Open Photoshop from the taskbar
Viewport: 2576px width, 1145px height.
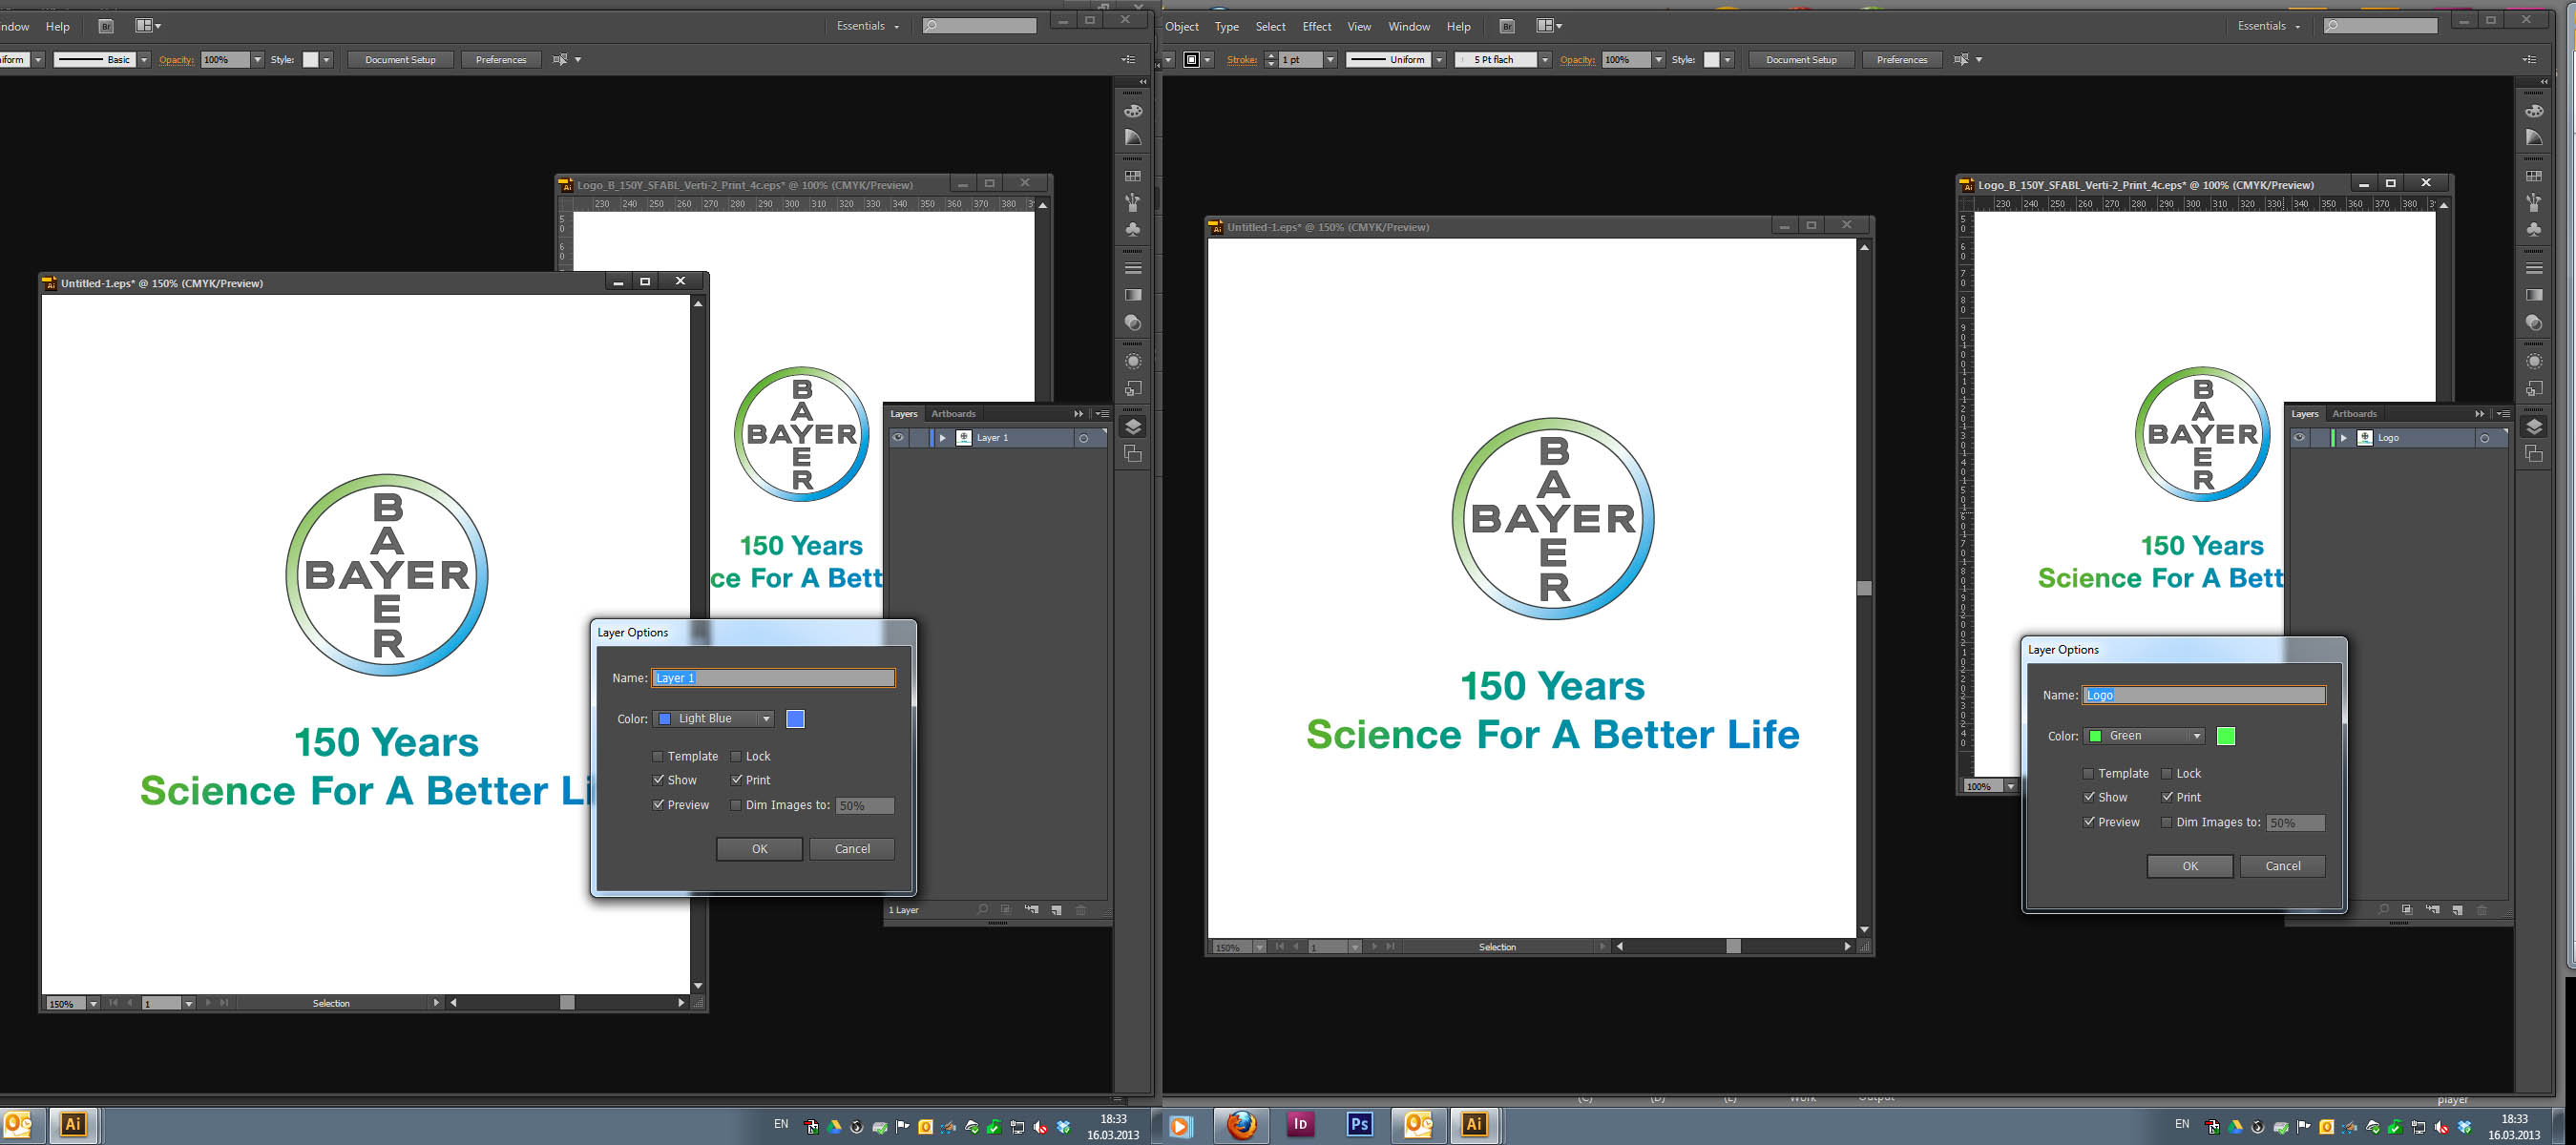click(1359, 1124)
